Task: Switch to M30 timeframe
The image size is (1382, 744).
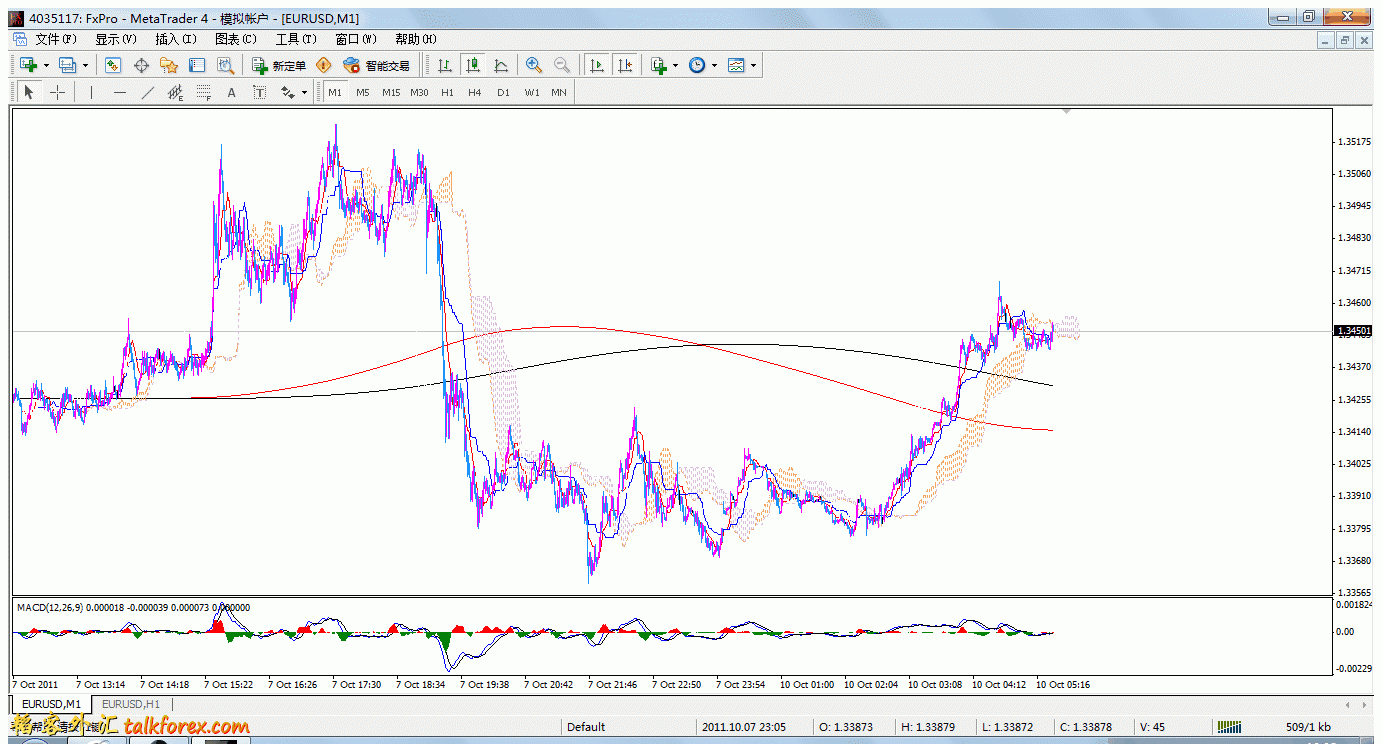Action: tap(419, 92)
